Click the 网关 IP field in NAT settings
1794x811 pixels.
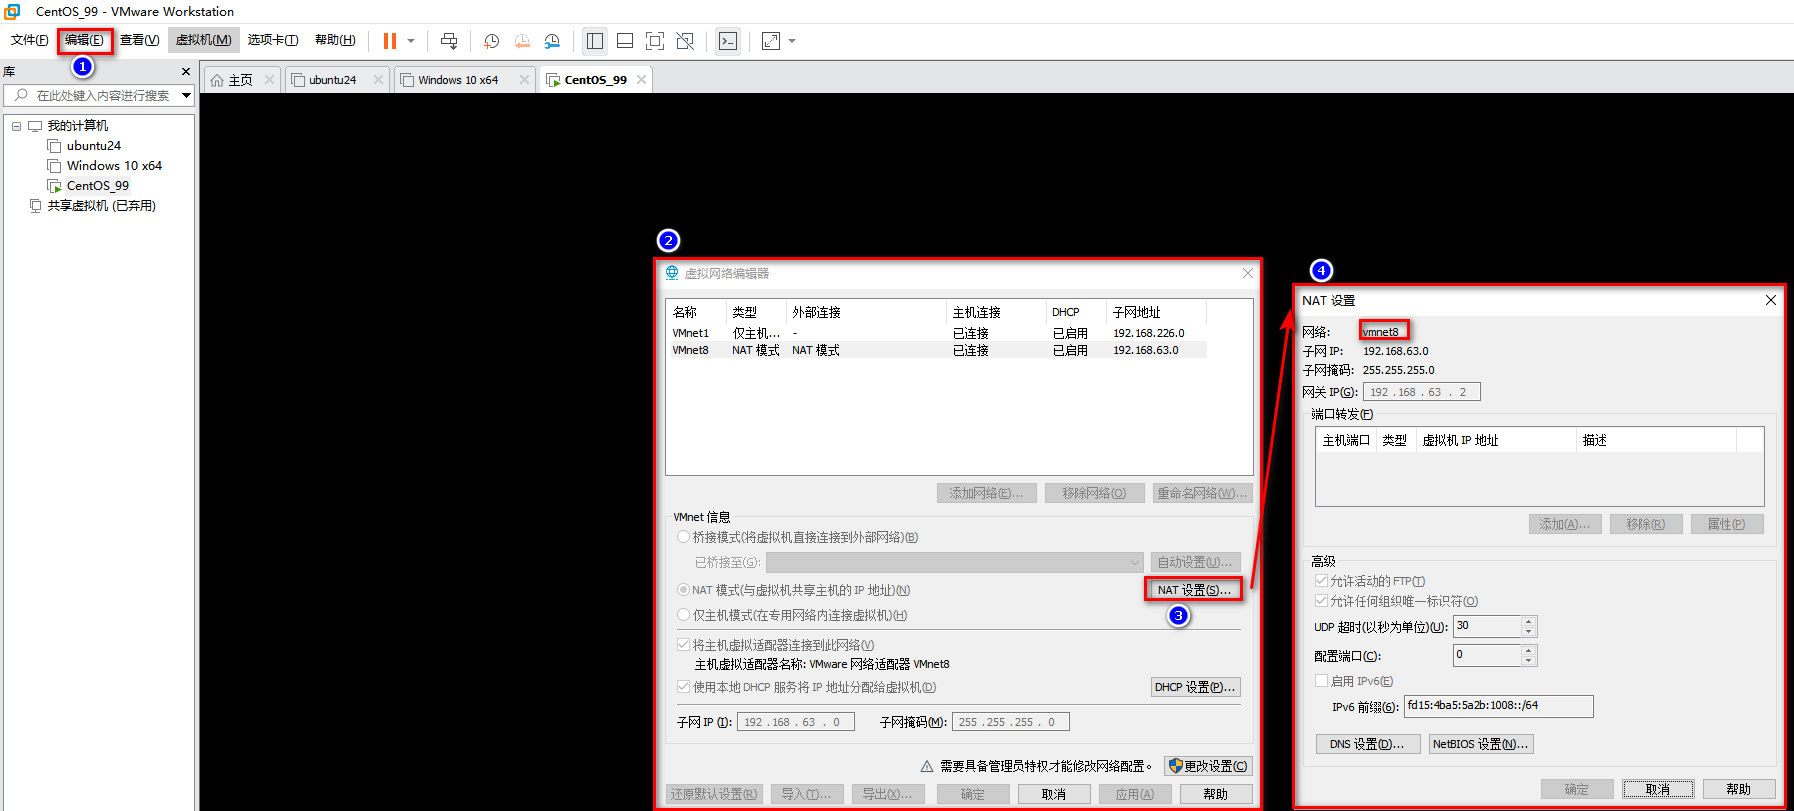1421,392
